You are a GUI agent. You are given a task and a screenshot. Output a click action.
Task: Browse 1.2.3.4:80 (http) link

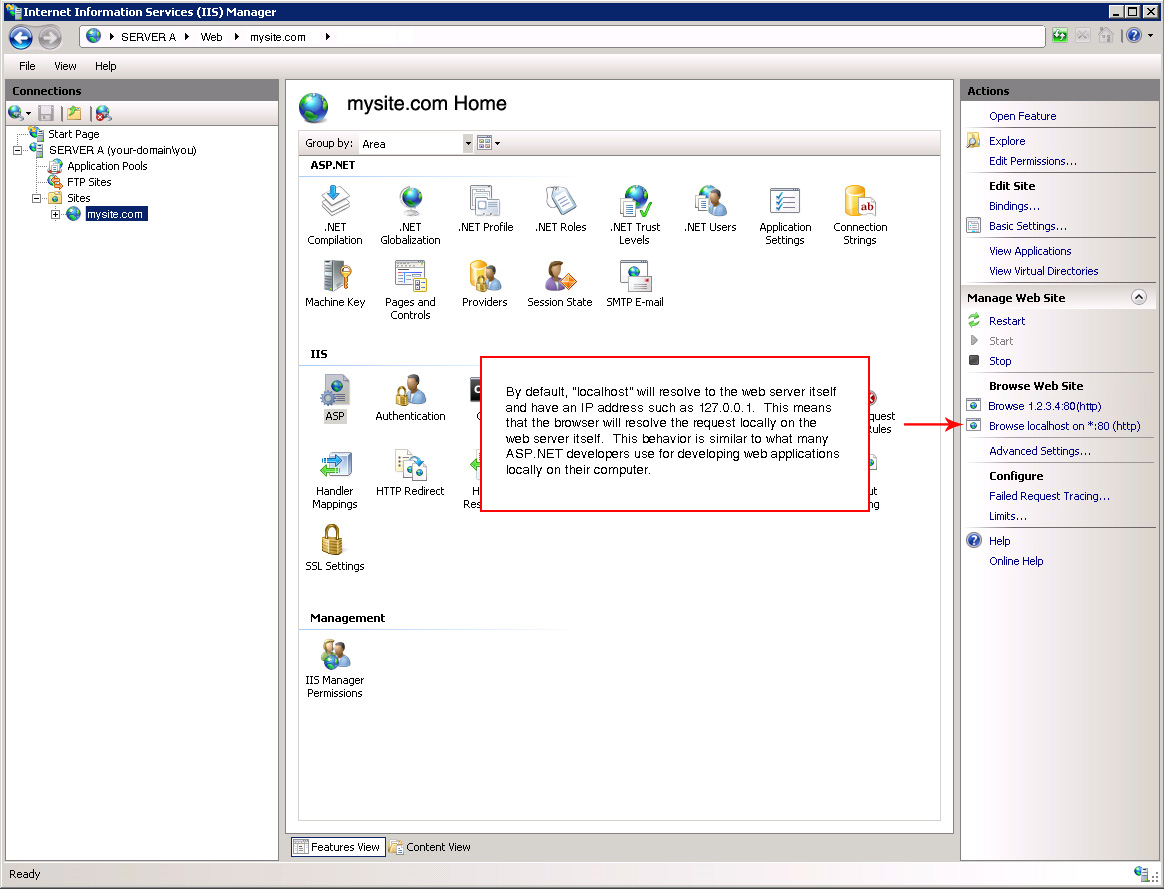[1044, 407]
